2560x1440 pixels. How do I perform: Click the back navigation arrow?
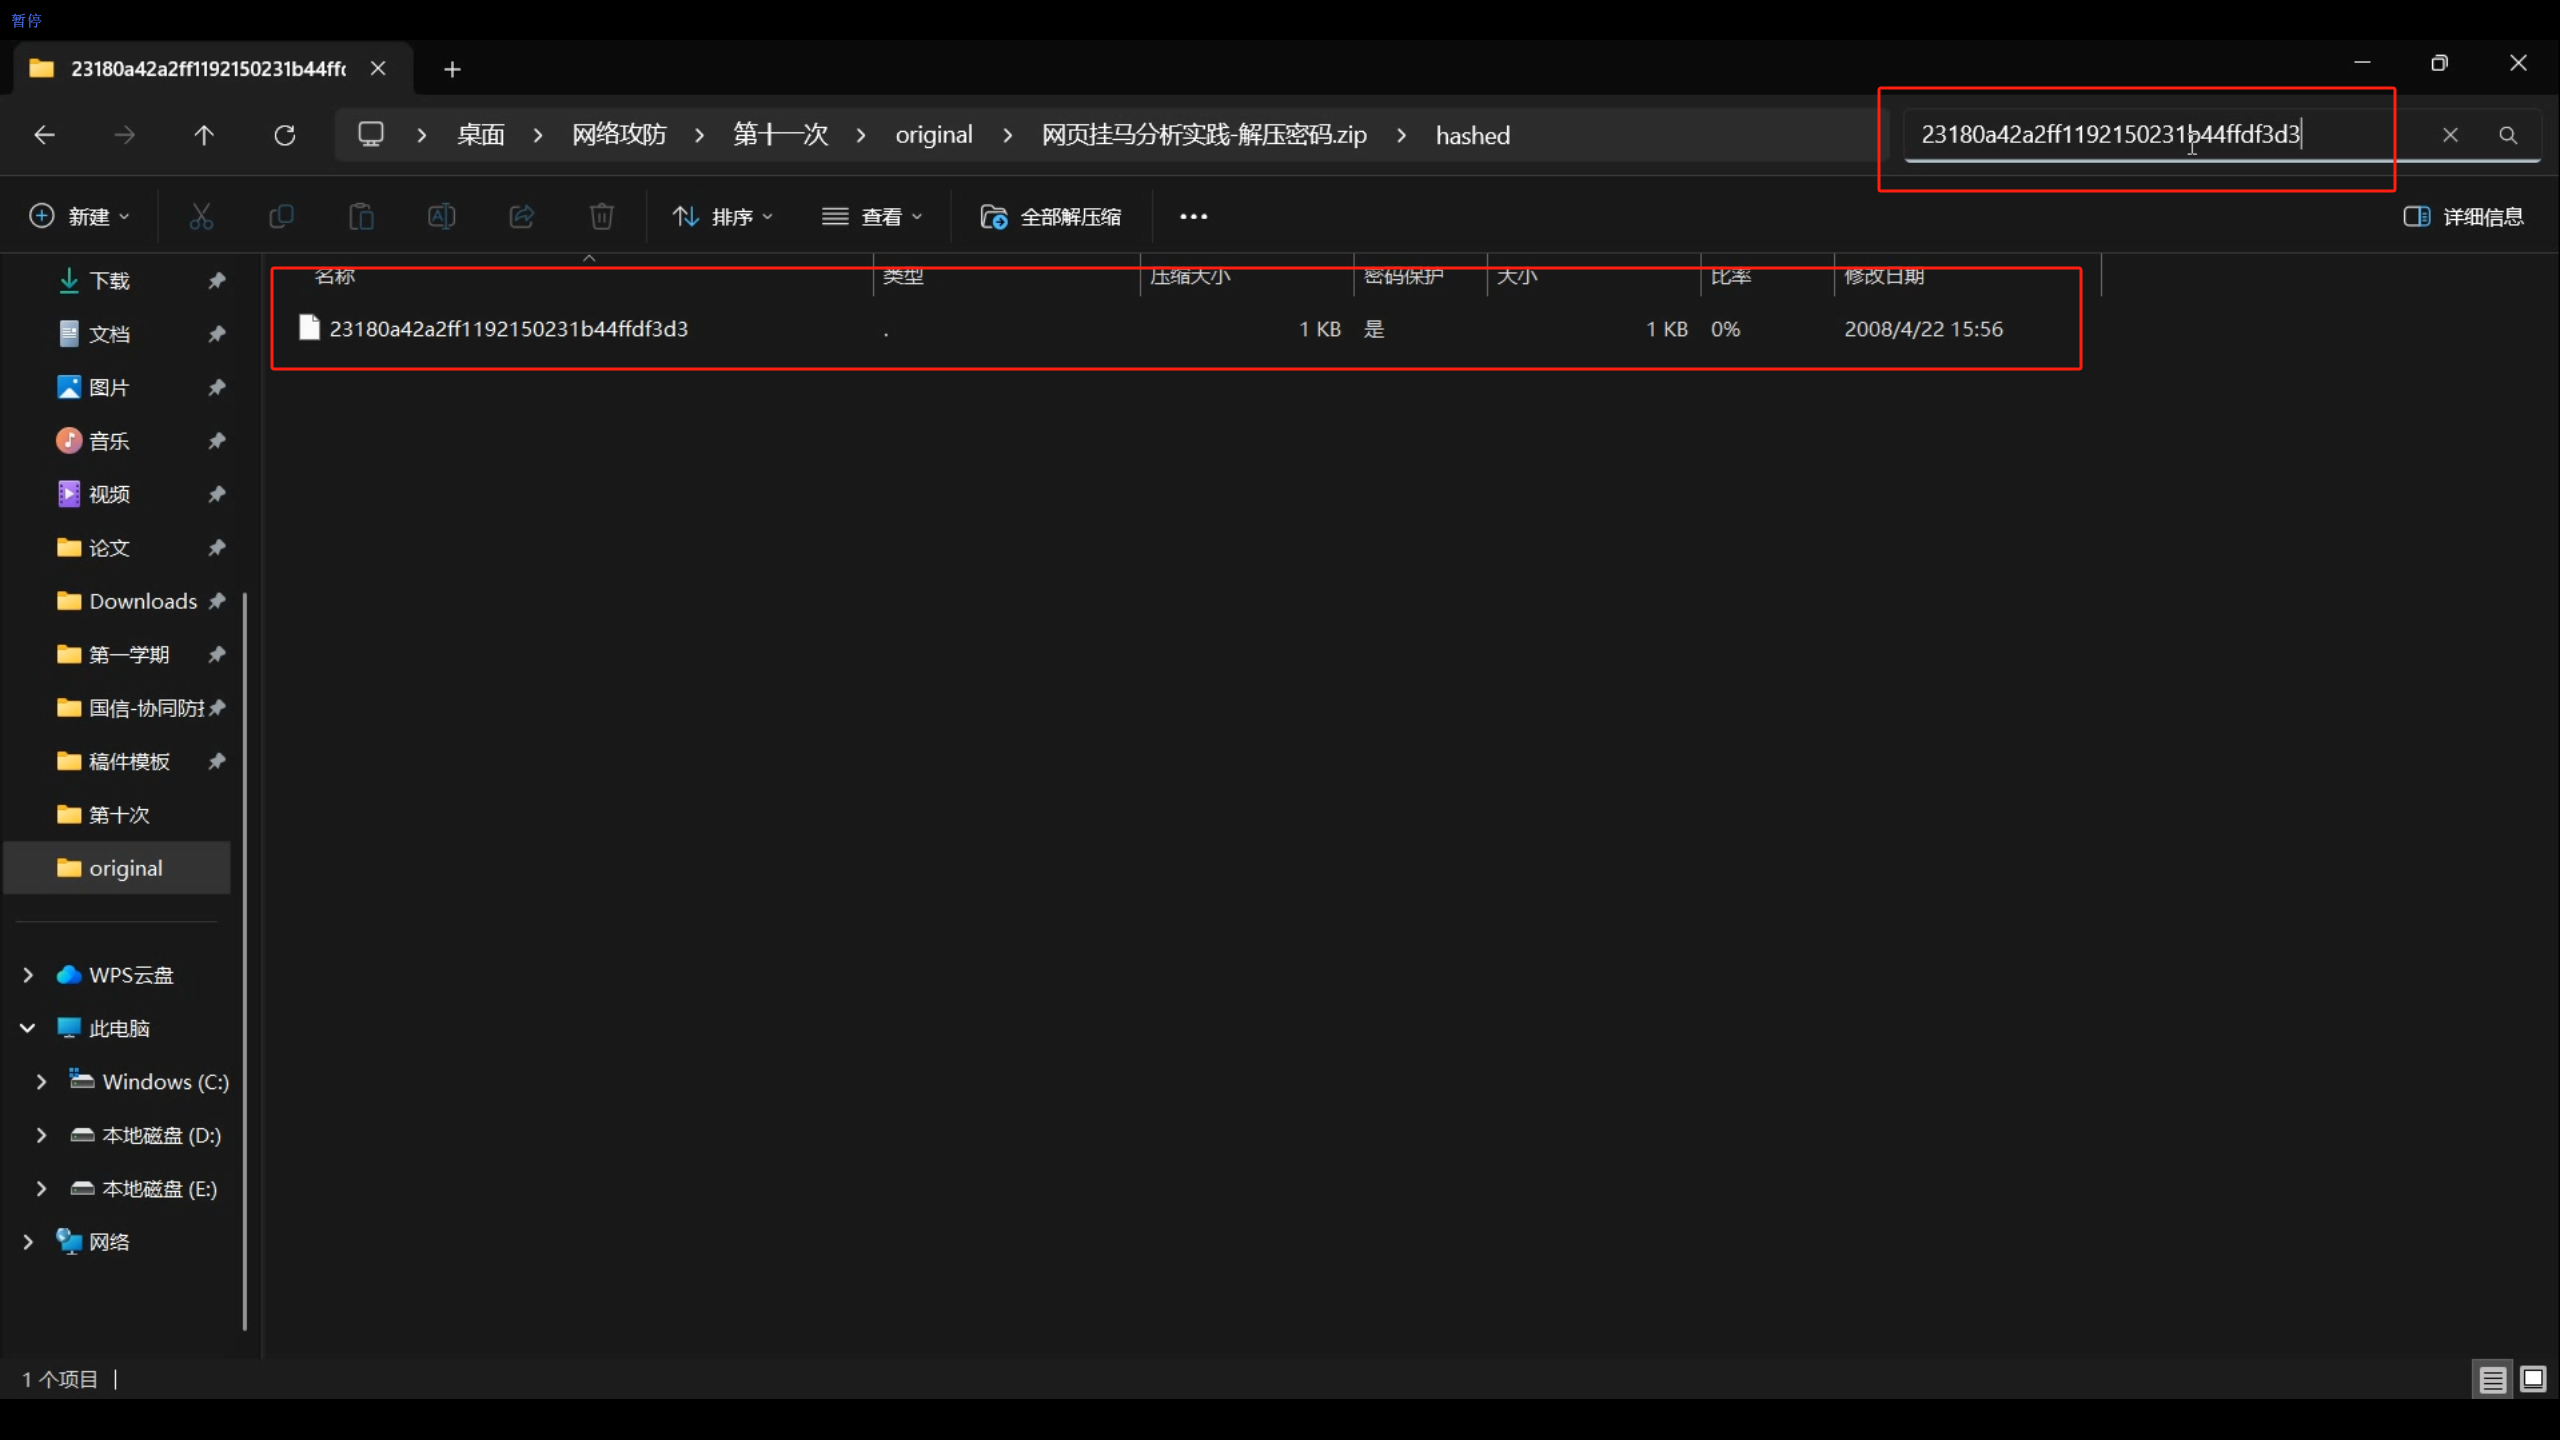[x=44, y=135]
